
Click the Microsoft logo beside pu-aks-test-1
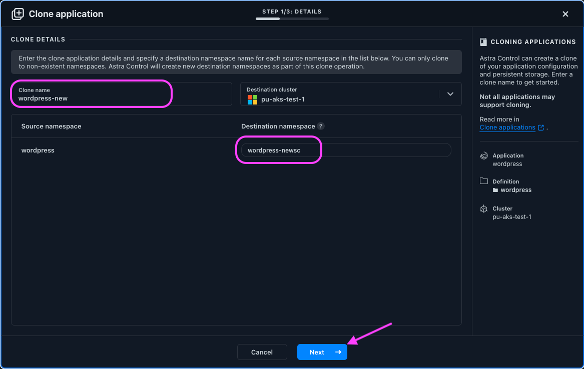(252, 99)
